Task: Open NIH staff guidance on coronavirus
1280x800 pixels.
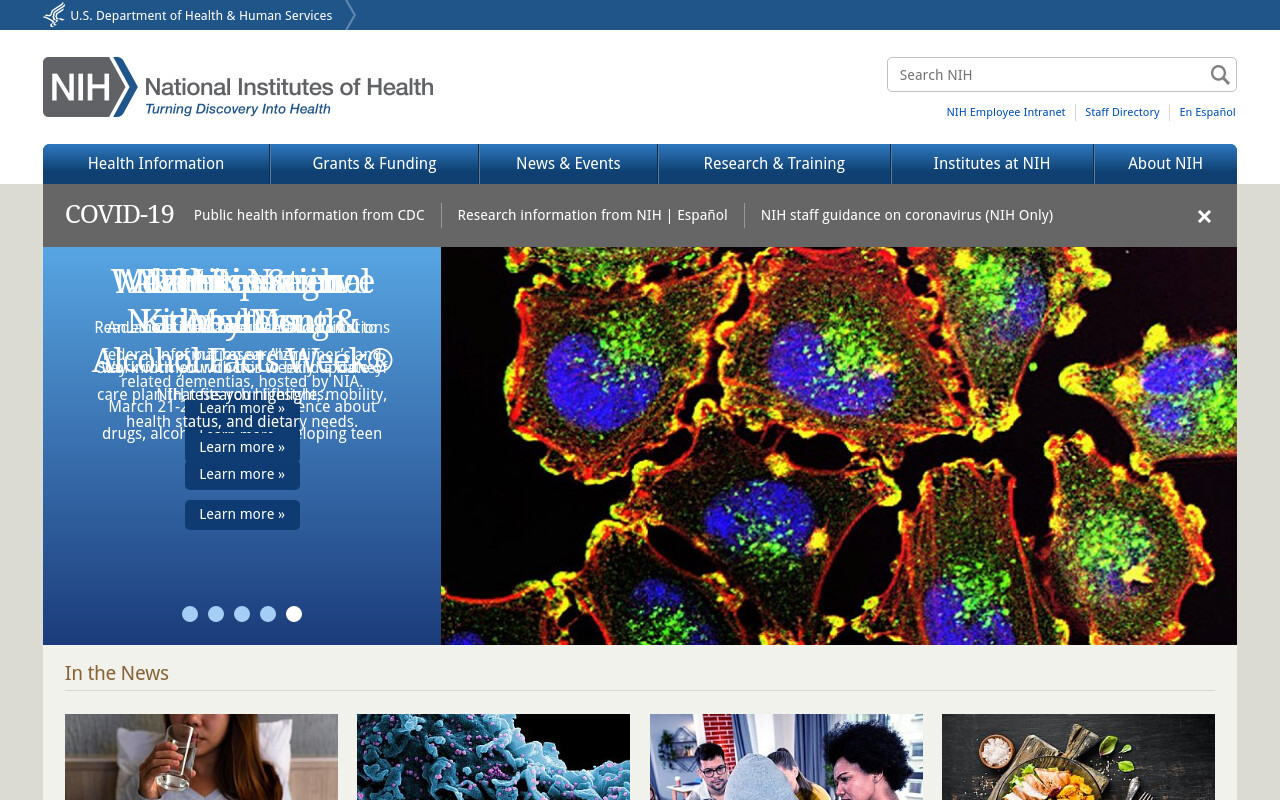Action: tap(907, 215)
